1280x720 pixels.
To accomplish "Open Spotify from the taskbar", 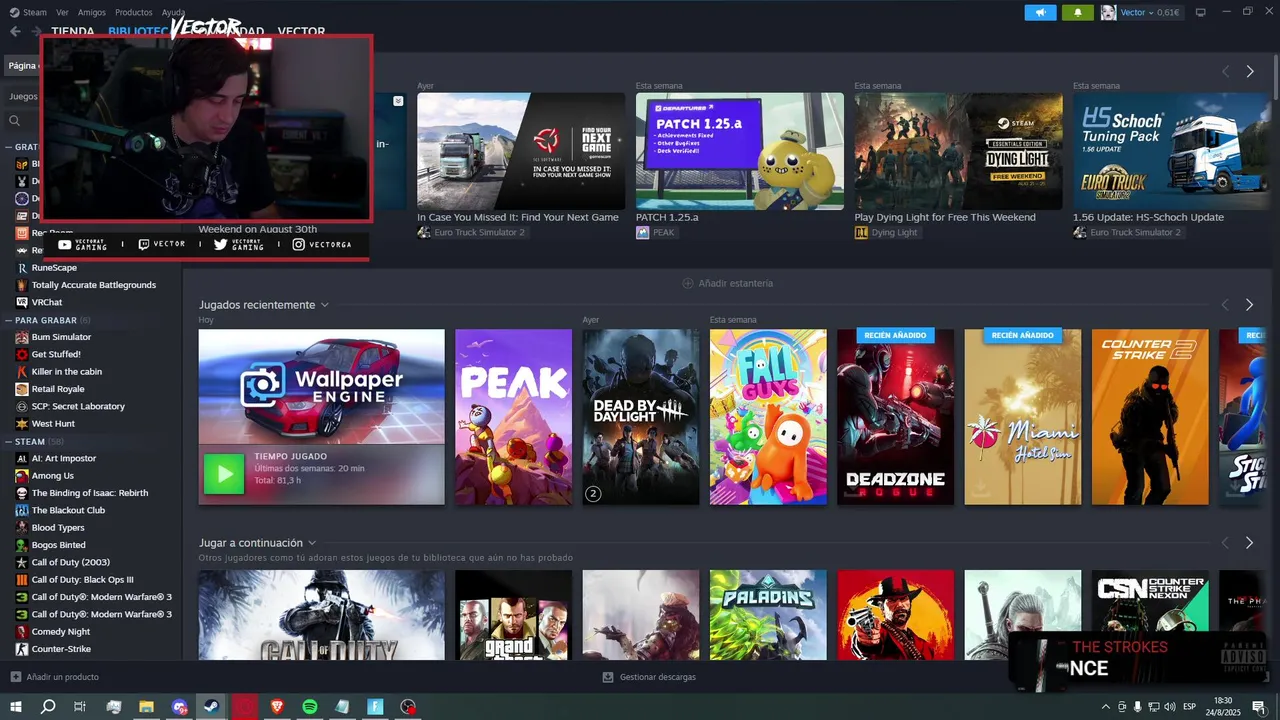I will [310, 706].
